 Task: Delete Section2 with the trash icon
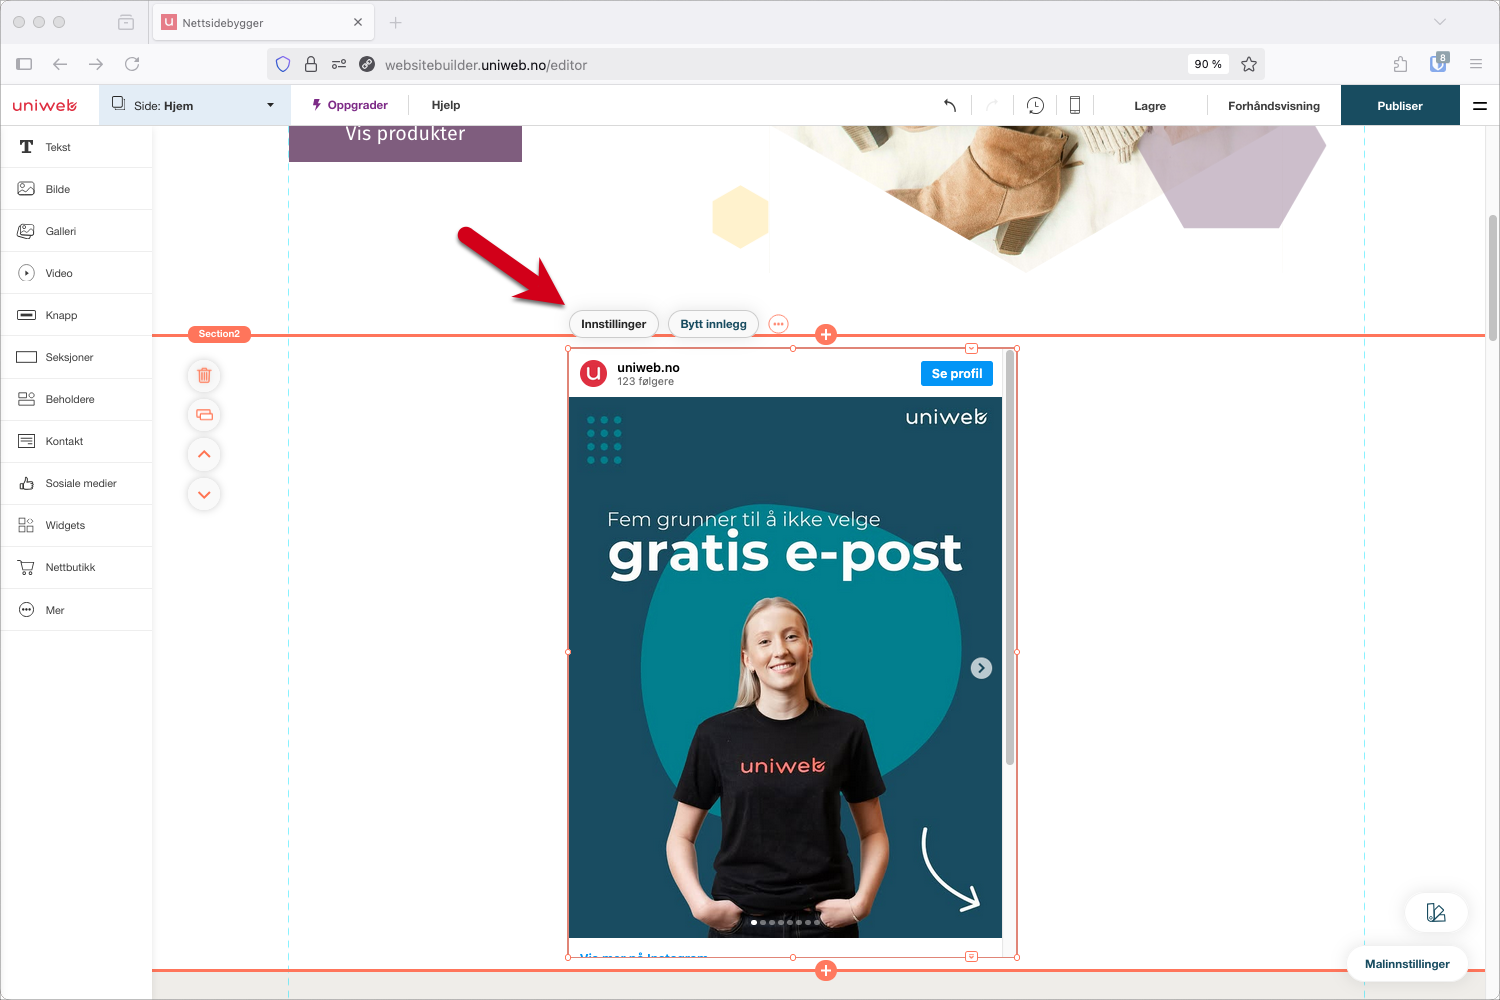click(204, 376)
